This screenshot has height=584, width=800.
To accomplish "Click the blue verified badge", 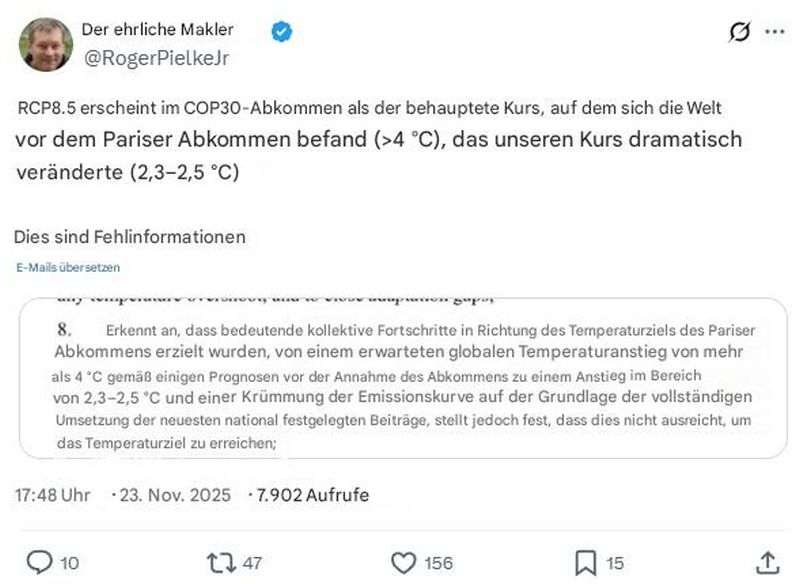I will coord(282,31).
